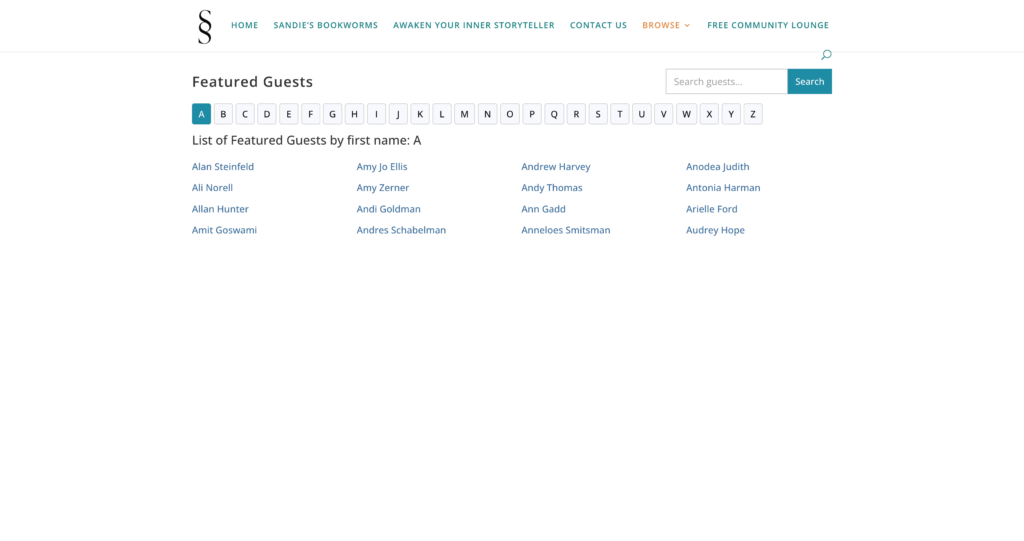The width and height of the screenshot is (1024, 541).
Task: Go to the Home menu item
Action: [x=244, y=25]
